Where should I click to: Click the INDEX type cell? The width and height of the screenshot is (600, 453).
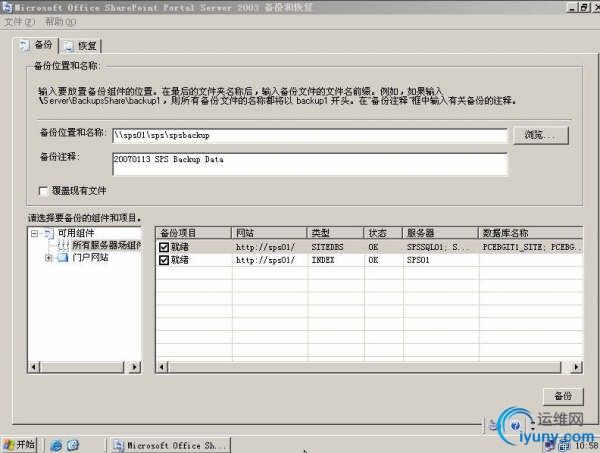point(323,260)
